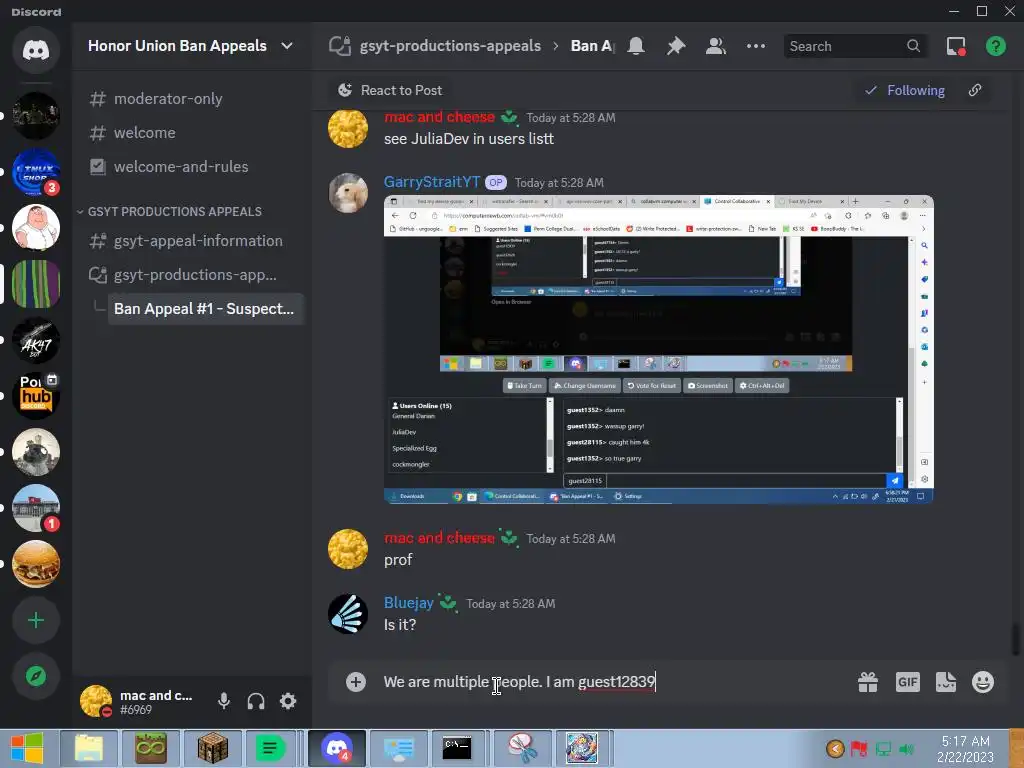This screenshot has width=1024, height=768.
Task: Open the Linux Shop server icon
Action: click(x=36, y=172)
